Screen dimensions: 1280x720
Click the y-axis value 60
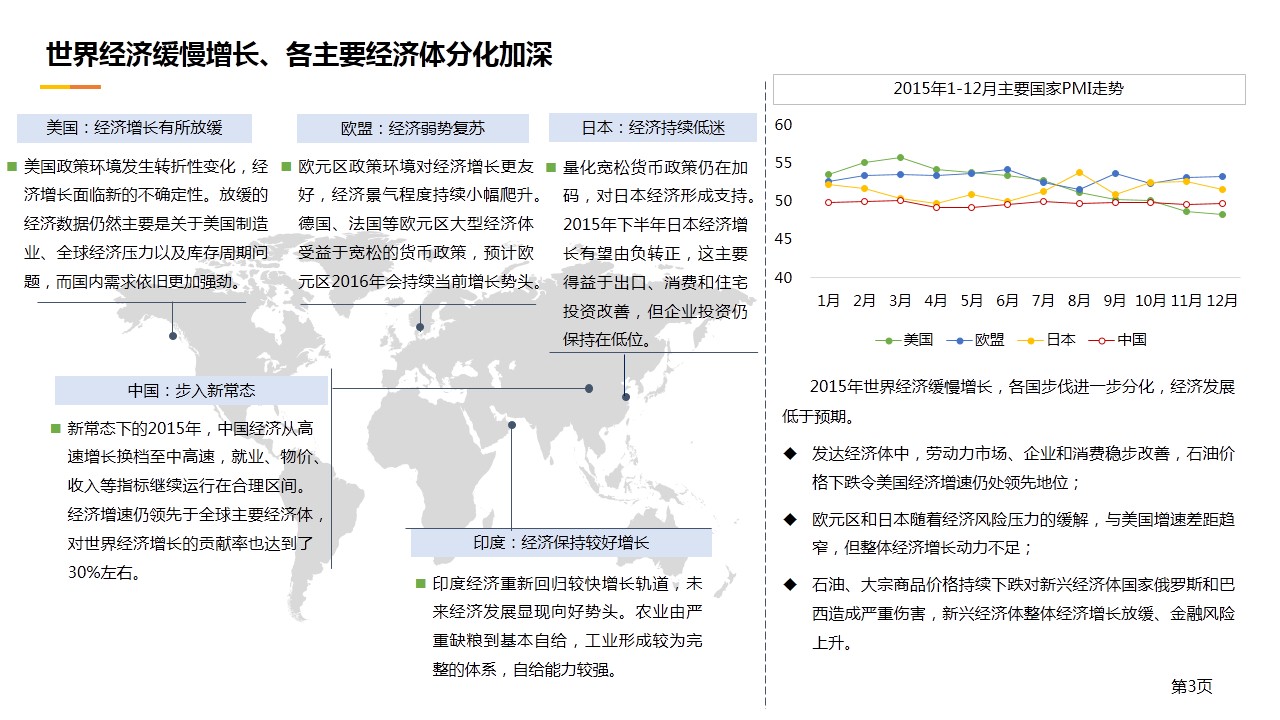click(784, 125)
